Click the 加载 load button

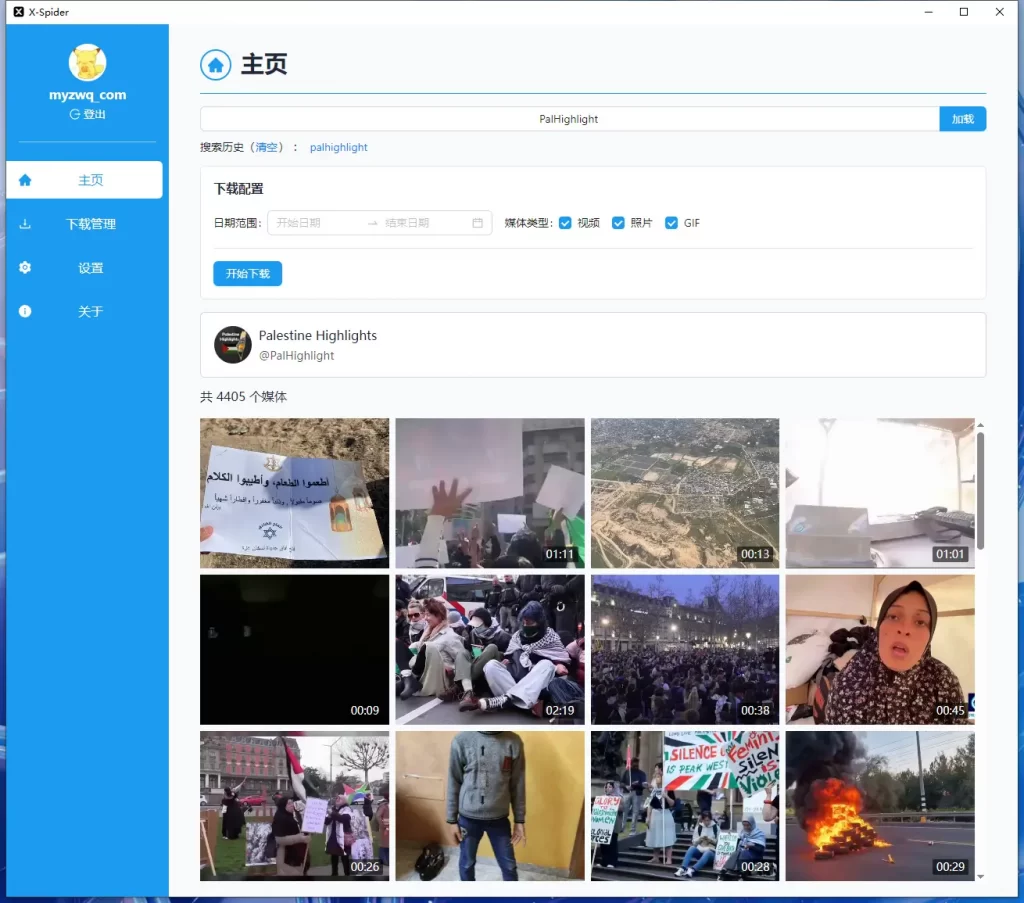click(x=962, y=119)
